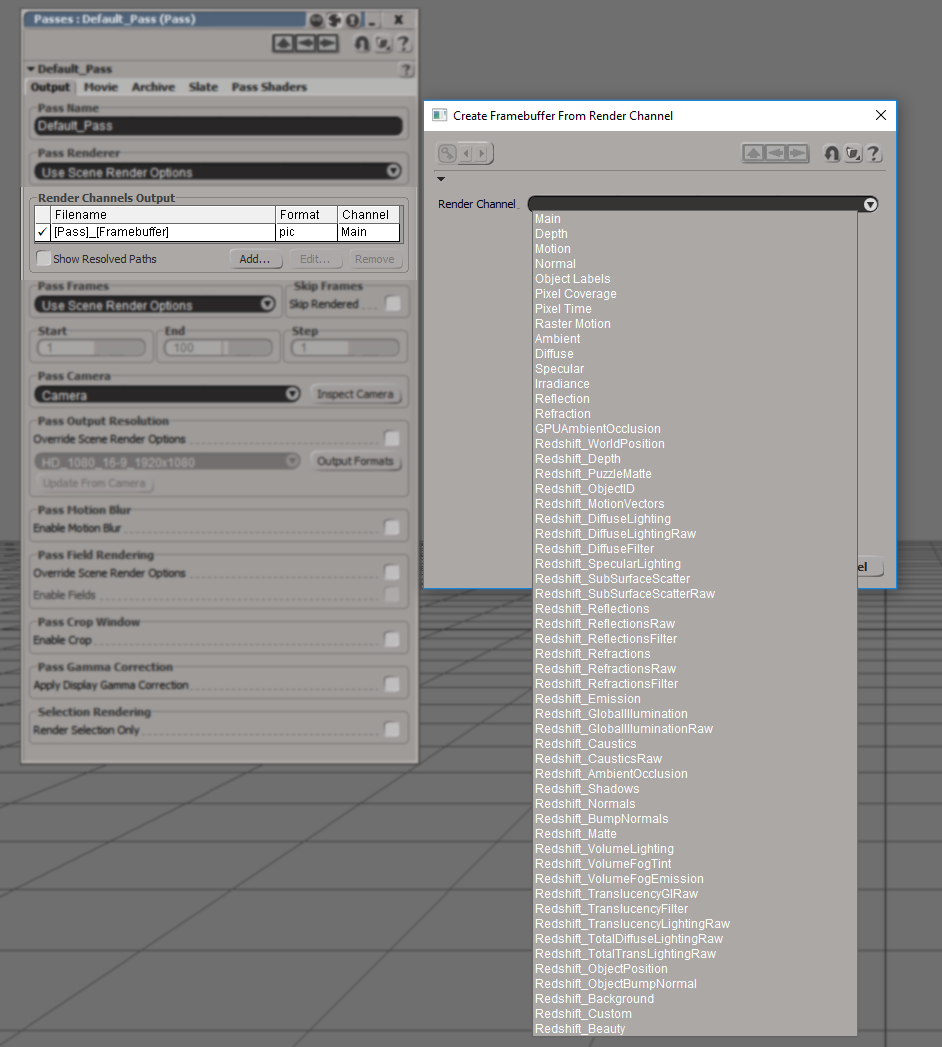
Task: Click the lock icon in Passes title bar
Action: pyautogui.click(x=352, y=20)
